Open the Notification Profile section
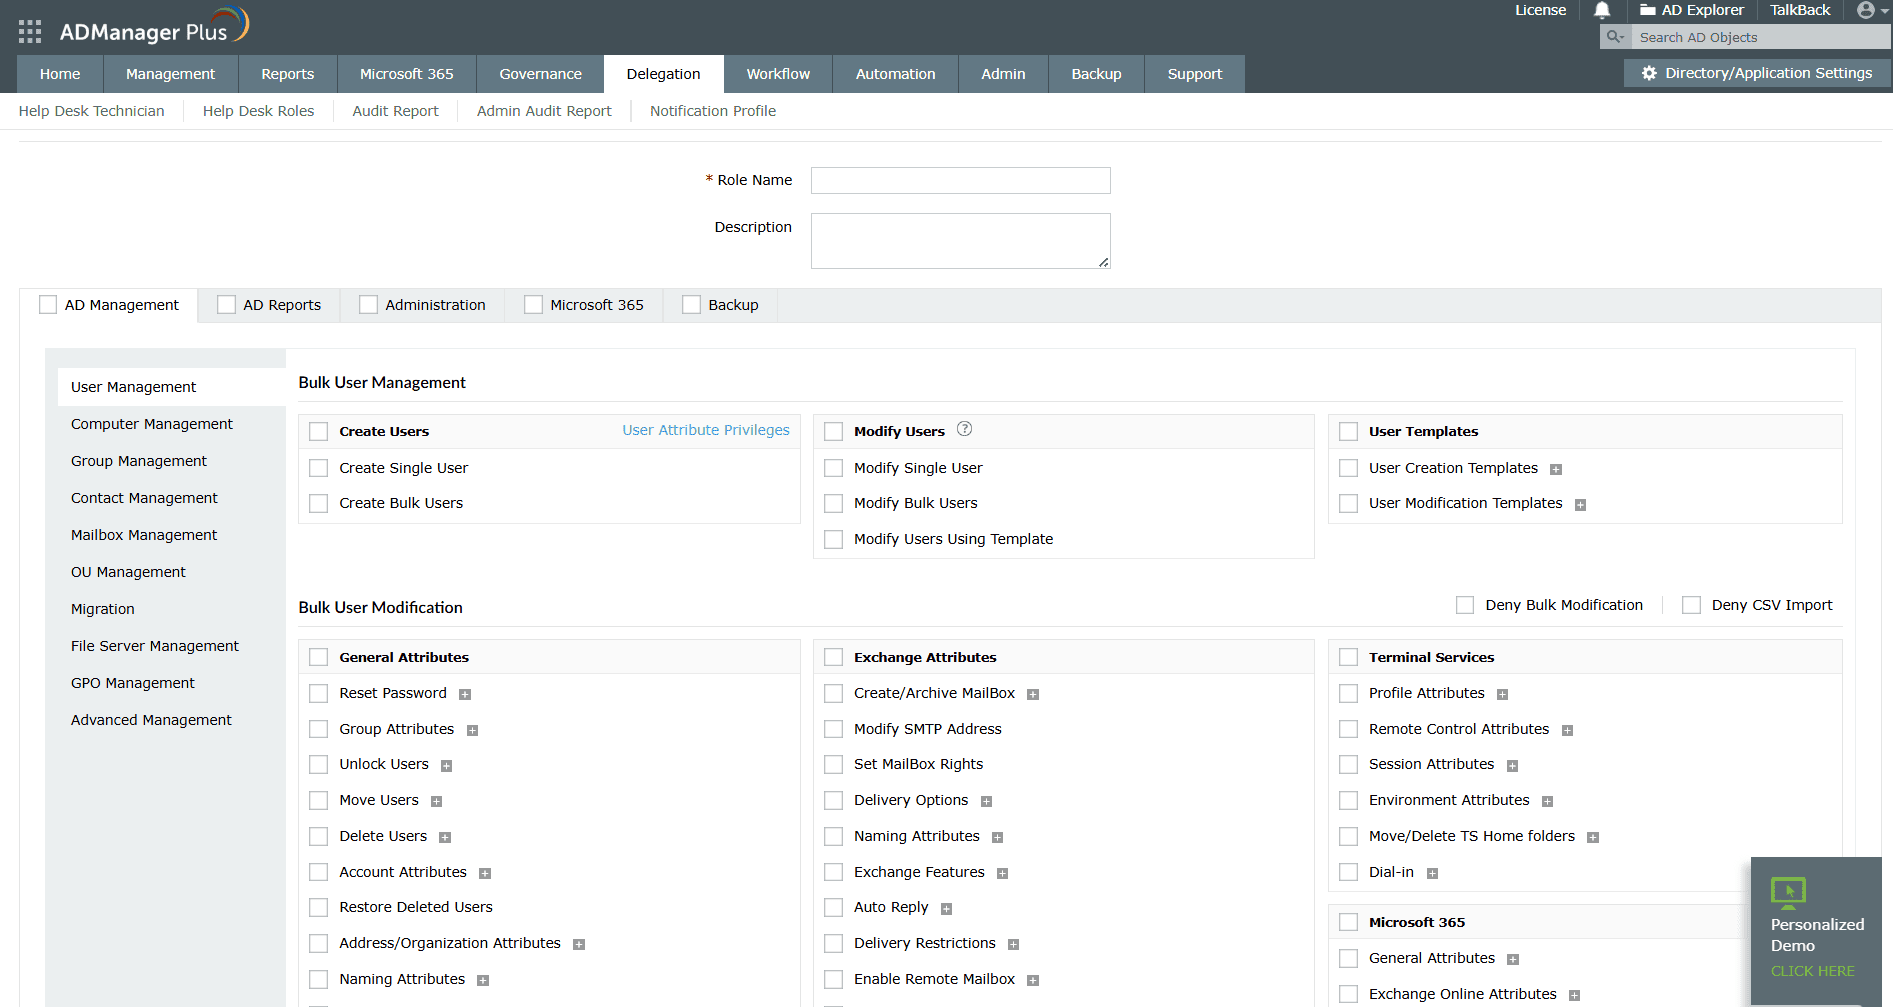 point(712,111)
